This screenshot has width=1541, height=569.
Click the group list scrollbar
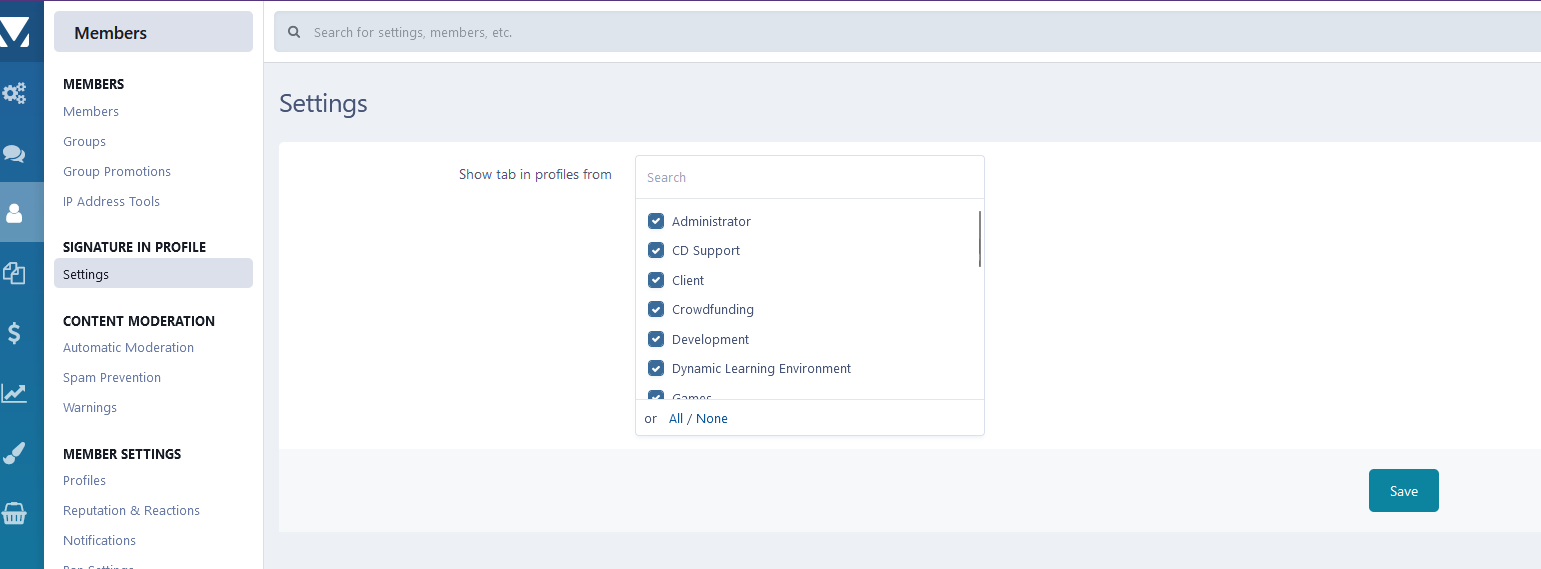pyautogui.click(x=980, y=239)
